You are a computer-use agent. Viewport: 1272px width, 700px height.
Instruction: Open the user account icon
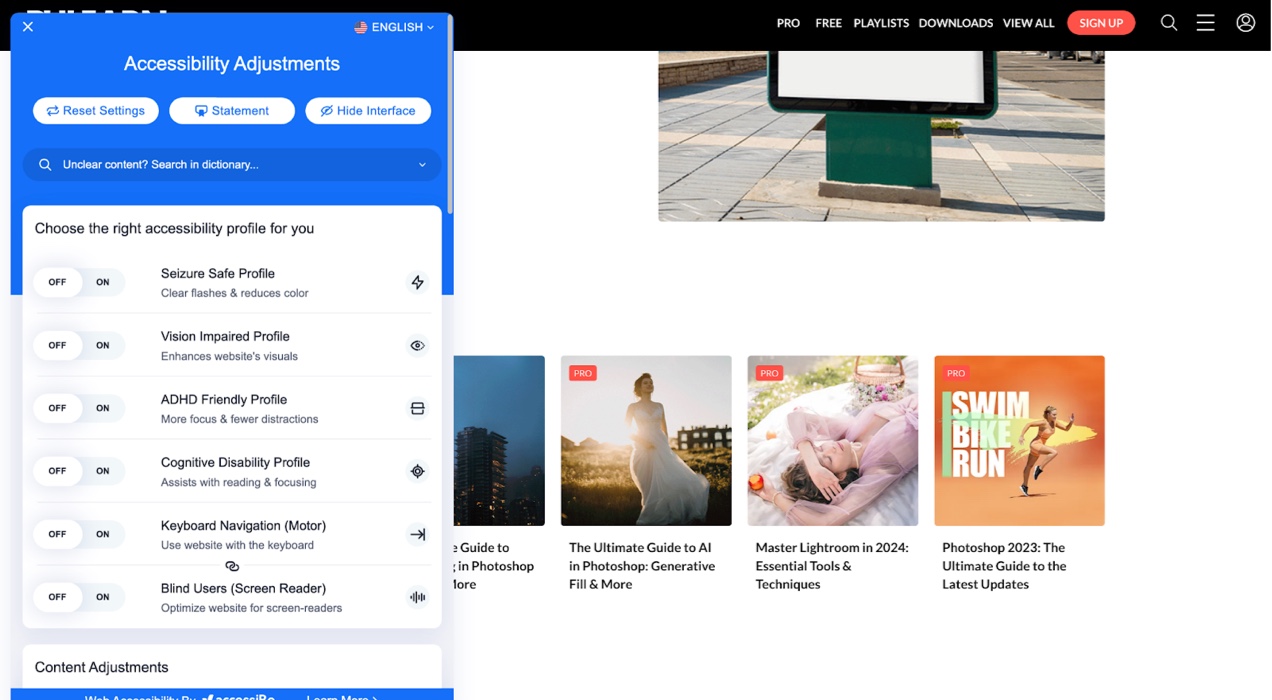[x=1245, y=22]
